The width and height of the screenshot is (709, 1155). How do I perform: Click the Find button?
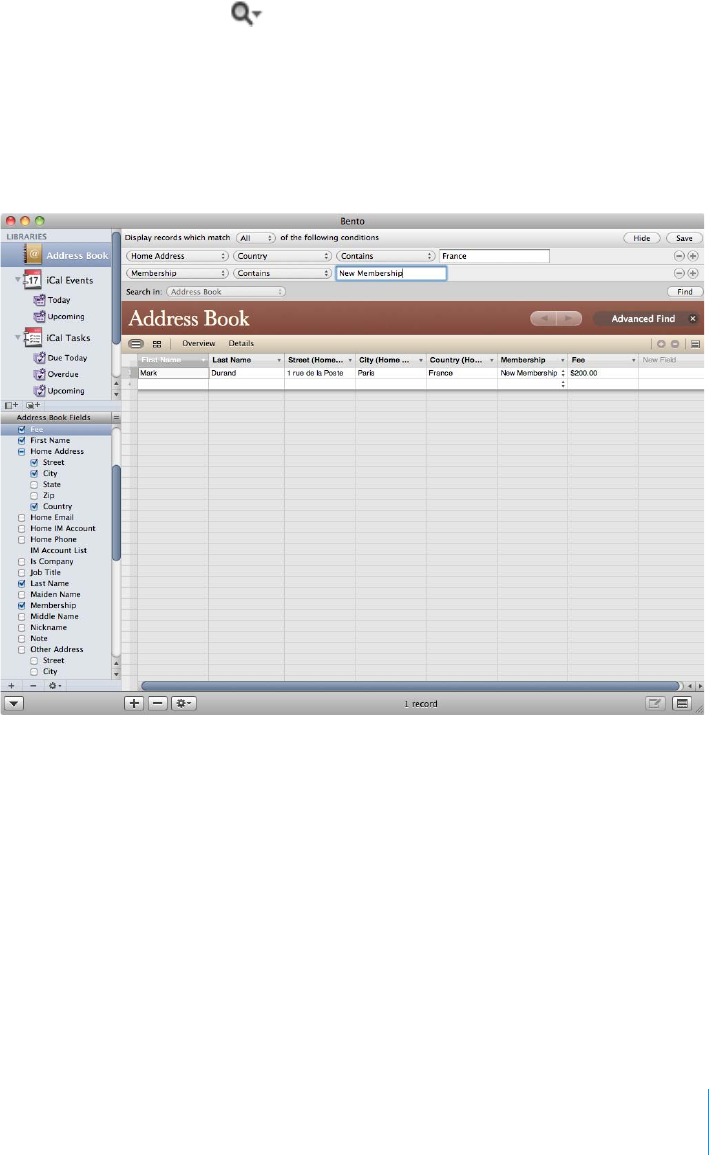point(685,292)
